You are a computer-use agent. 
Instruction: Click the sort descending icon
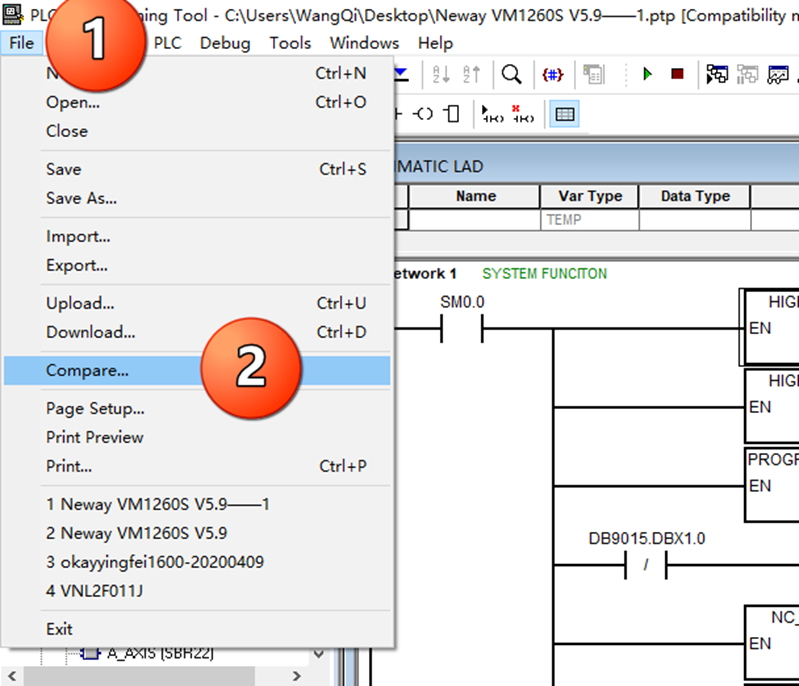[x=471, y=74]
